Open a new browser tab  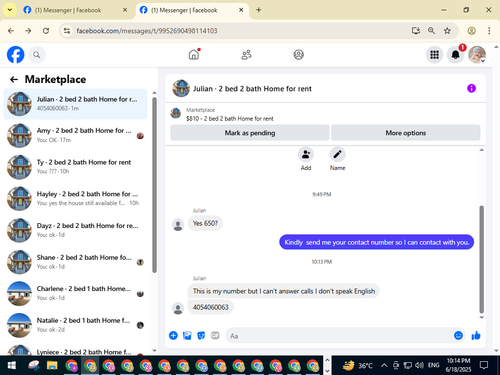point(258,10)
